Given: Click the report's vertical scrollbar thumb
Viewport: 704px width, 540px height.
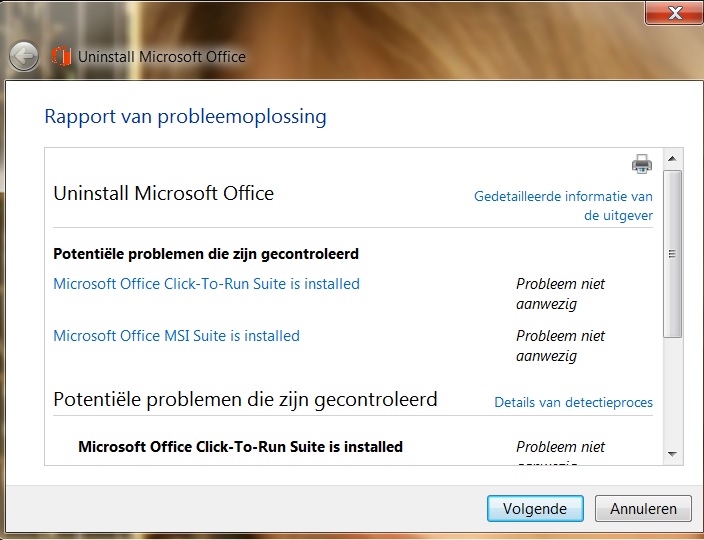Looking at the screenshot, I should pyautogui.click(x=673, y=252).
